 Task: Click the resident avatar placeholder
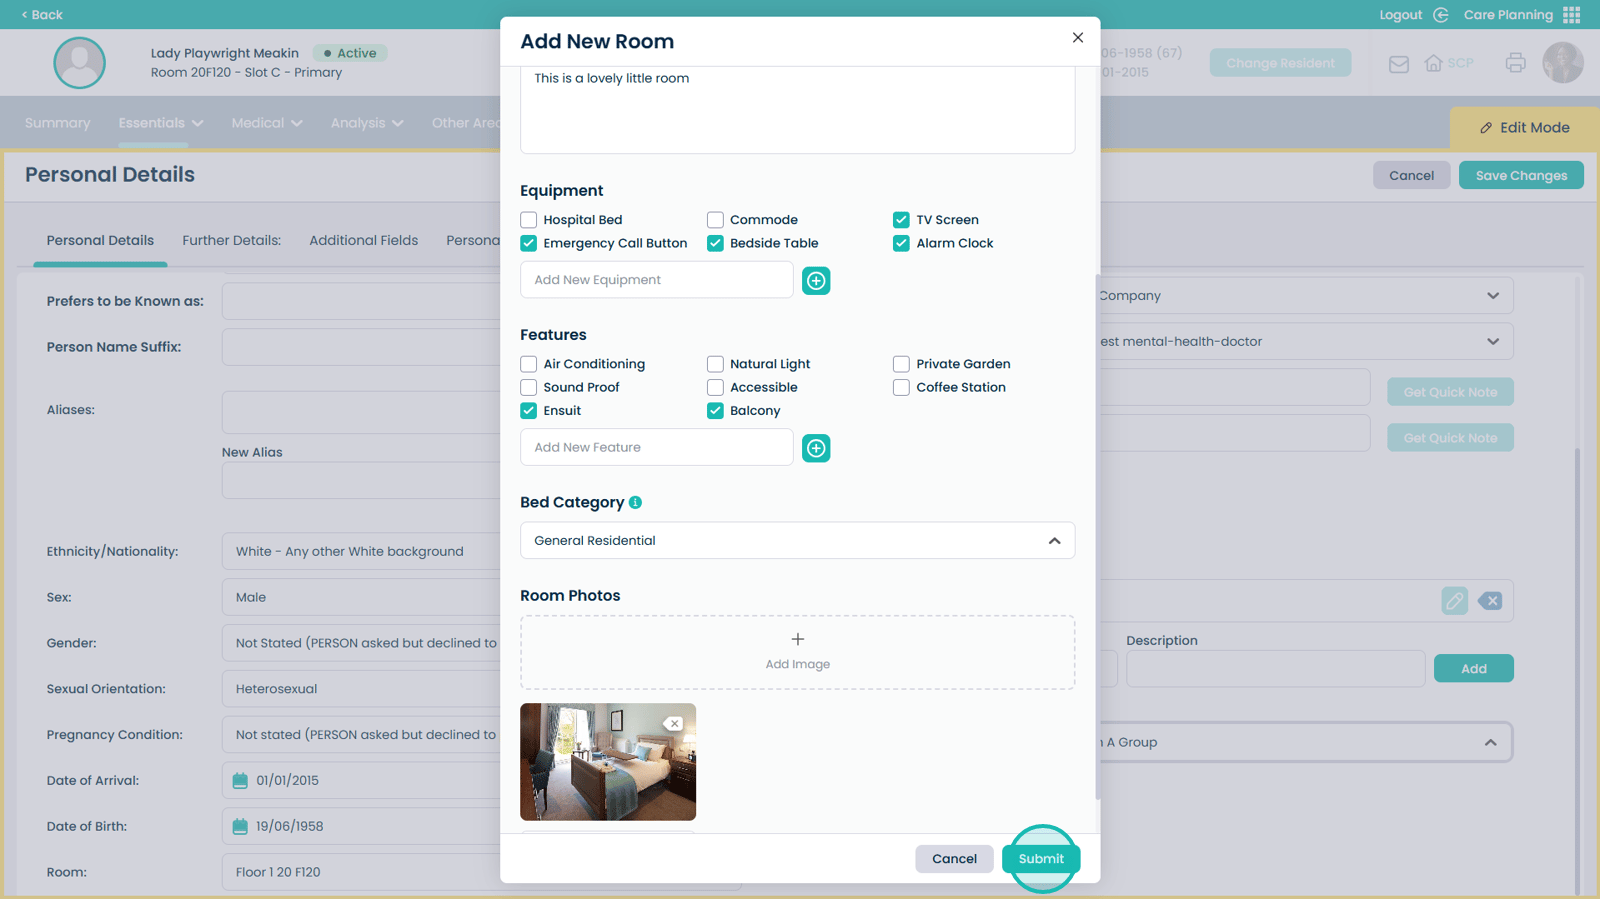(x=80, y=63)
